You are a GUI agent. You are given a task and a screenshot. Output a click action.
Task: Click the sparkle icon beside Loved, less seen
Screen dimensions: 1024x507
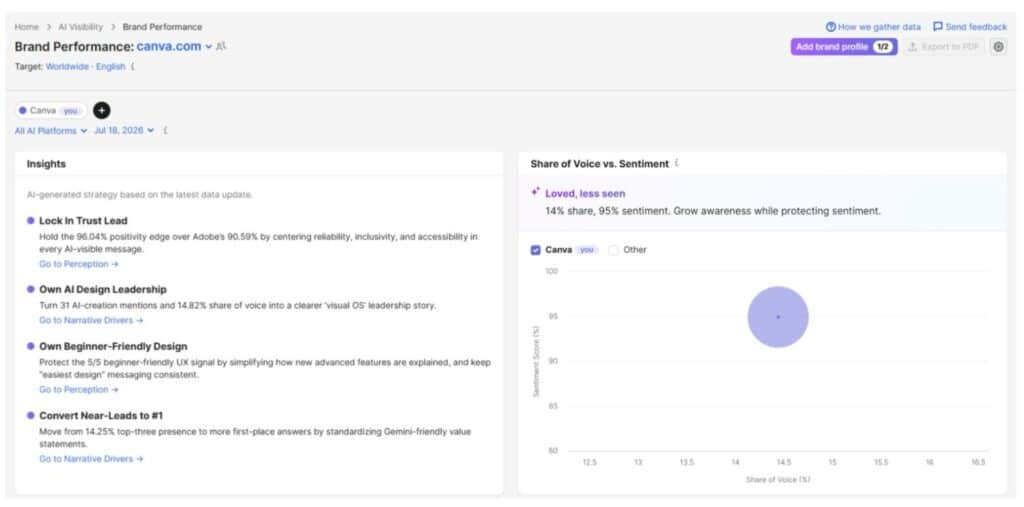[536, 192]
